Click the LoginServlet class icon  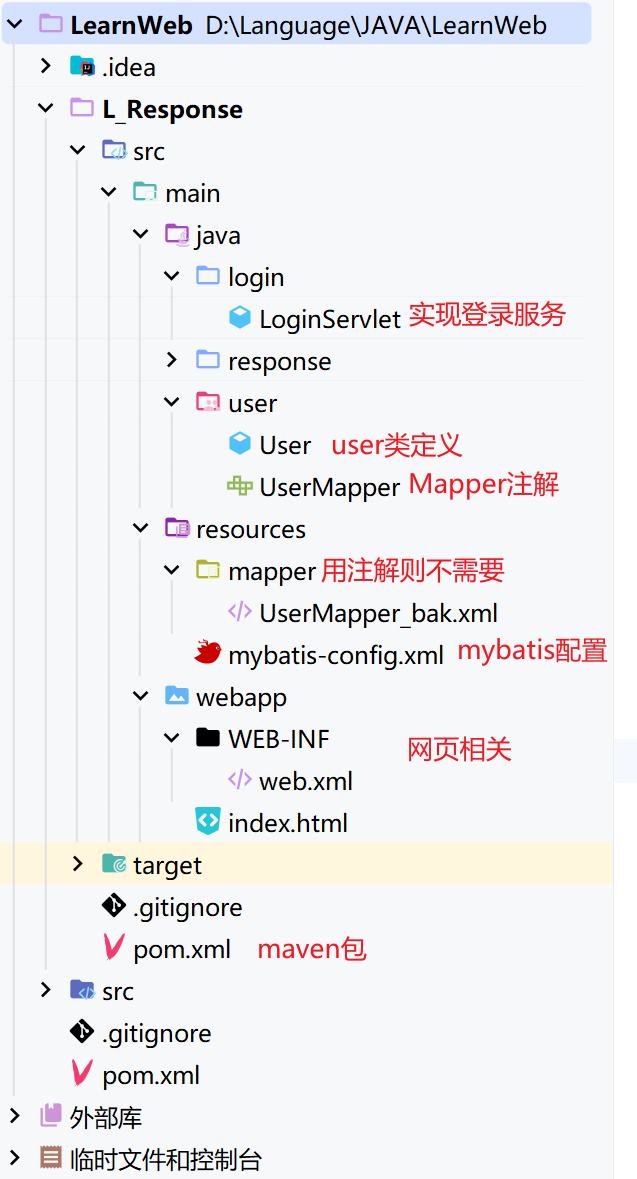pyautogui.click(x=239, y=318)
